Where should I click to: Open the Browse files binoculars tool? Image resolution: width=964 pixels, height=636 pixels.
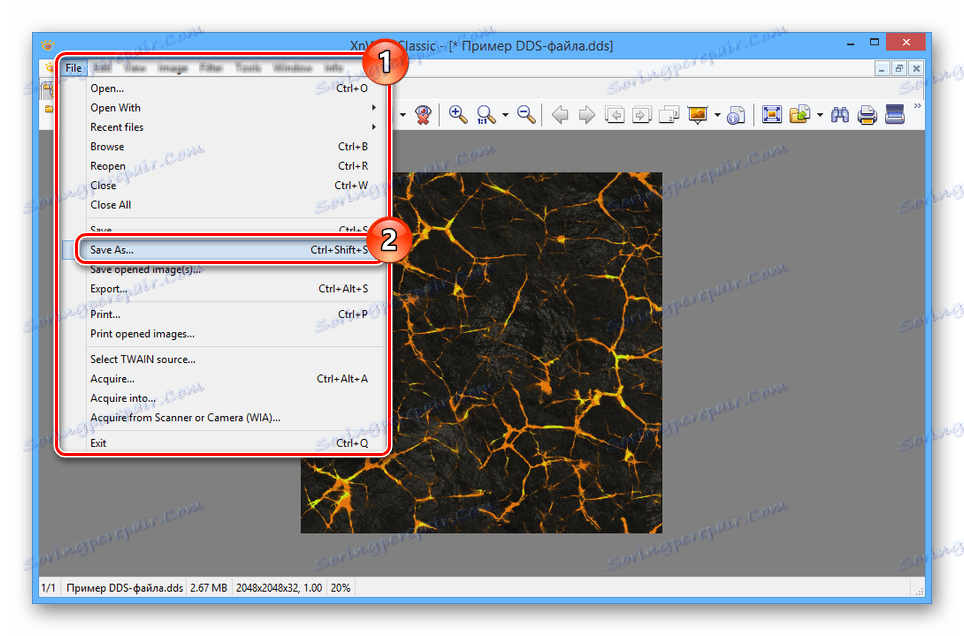(842, 114)
